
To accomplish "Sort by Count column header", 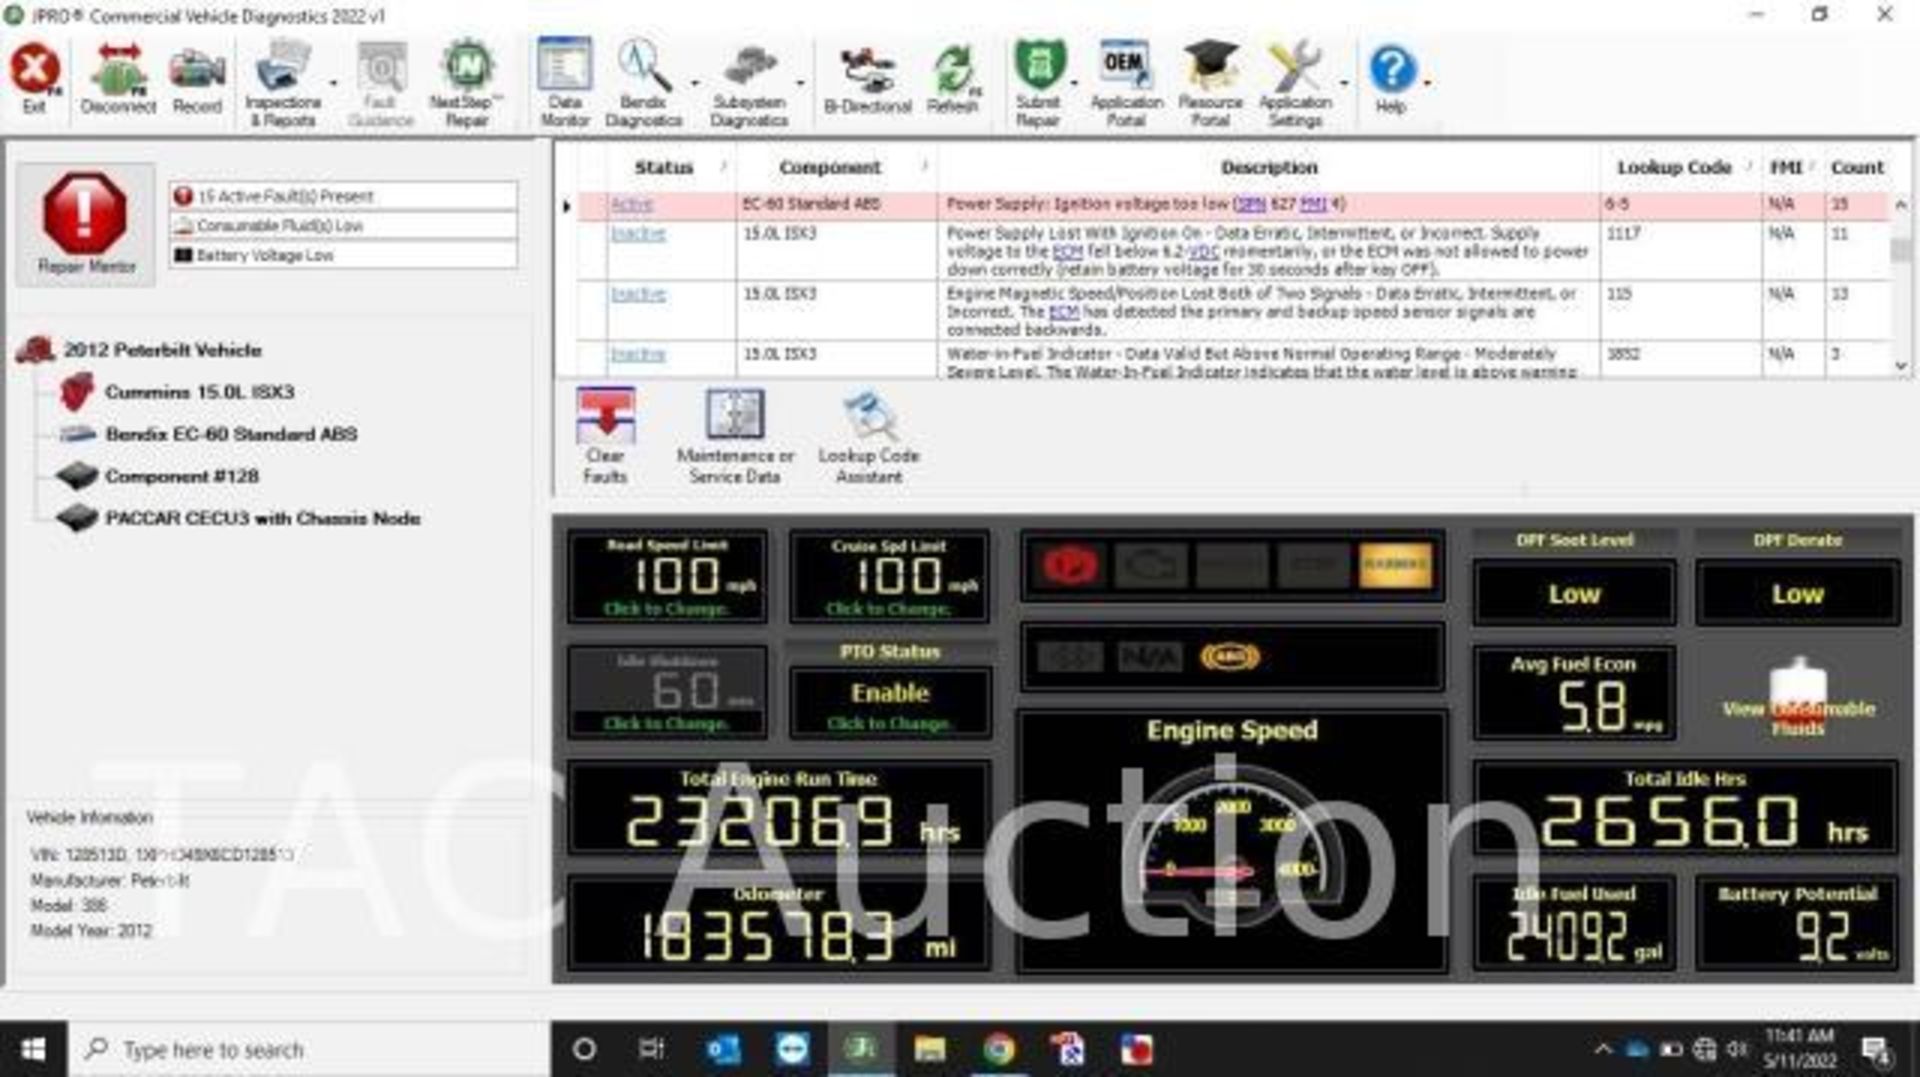I will tap(1857, 167).
